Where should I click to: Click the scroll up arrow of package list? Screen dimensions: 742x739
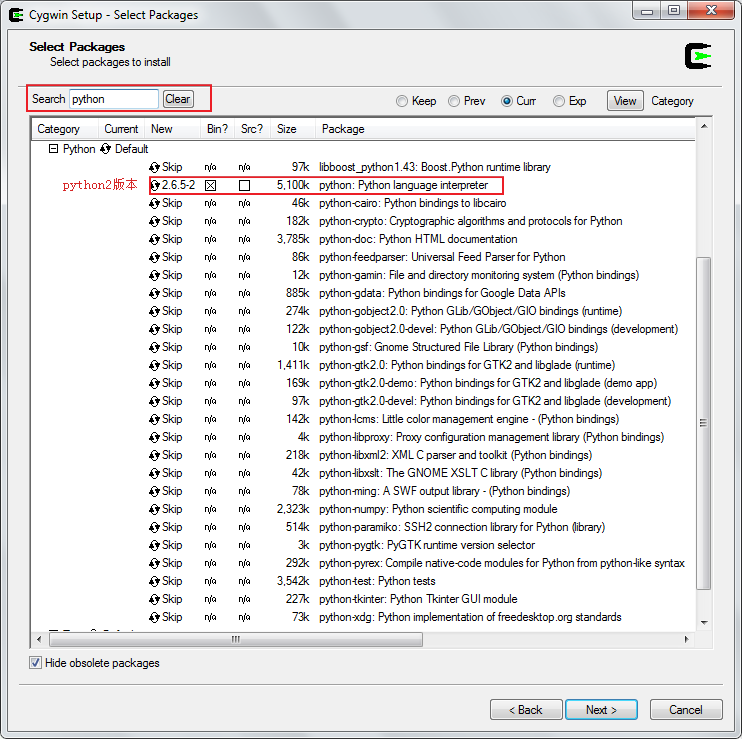704,126
